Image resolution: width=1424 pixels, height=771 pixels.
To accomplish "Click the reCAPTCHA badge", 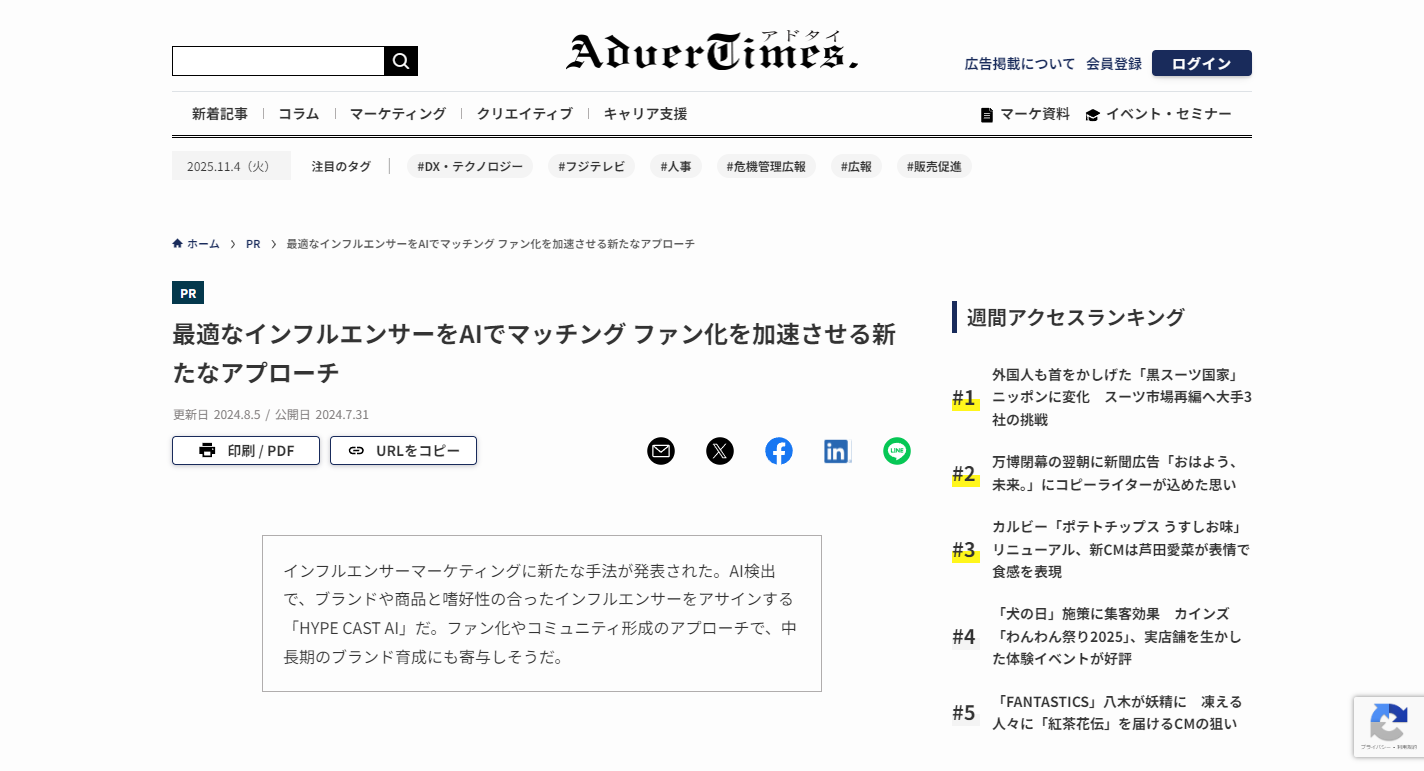I will tap(1388, 726).
